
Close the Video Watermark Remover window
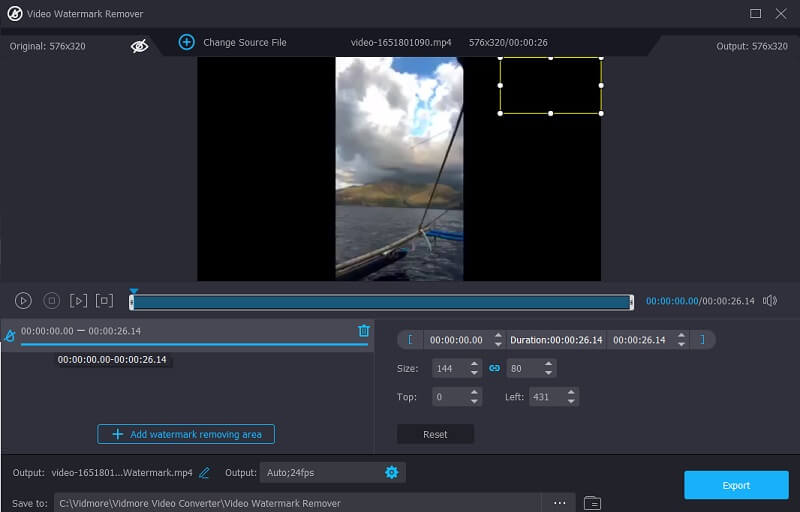pyautogui.click(x=781, y=13)
